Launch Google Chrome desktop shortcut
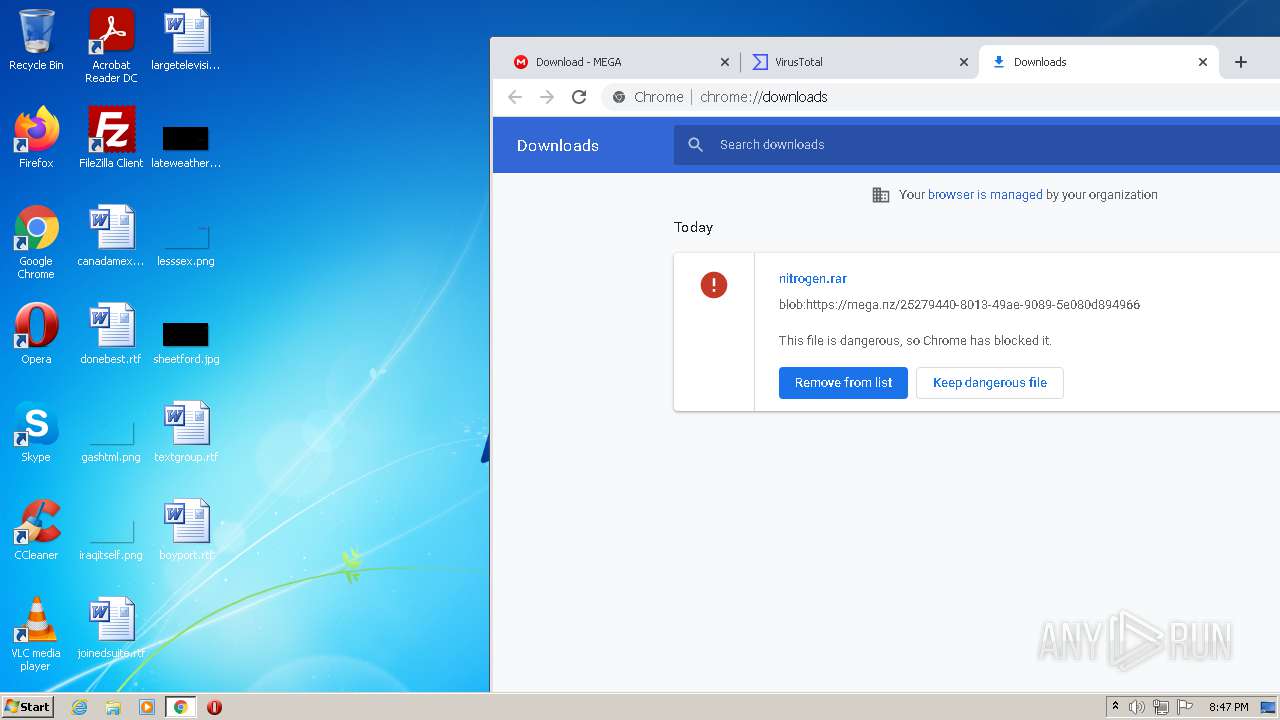Image resolution: width=1280 pixels, height=720 pixels. (x=36, y=242)
